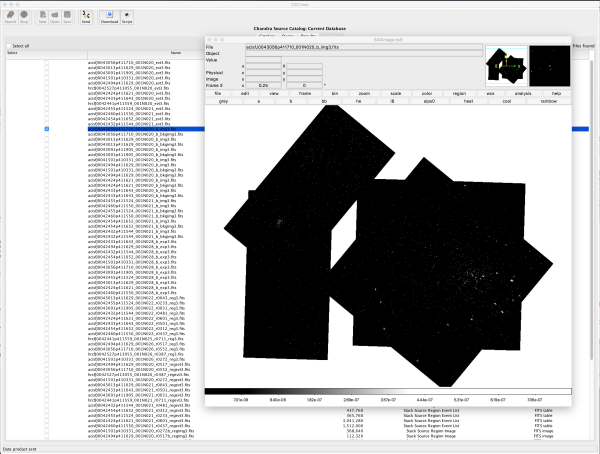Check the first file row checkbox
The height and width of the screenshot is (454, 600).
click(47, 61)
